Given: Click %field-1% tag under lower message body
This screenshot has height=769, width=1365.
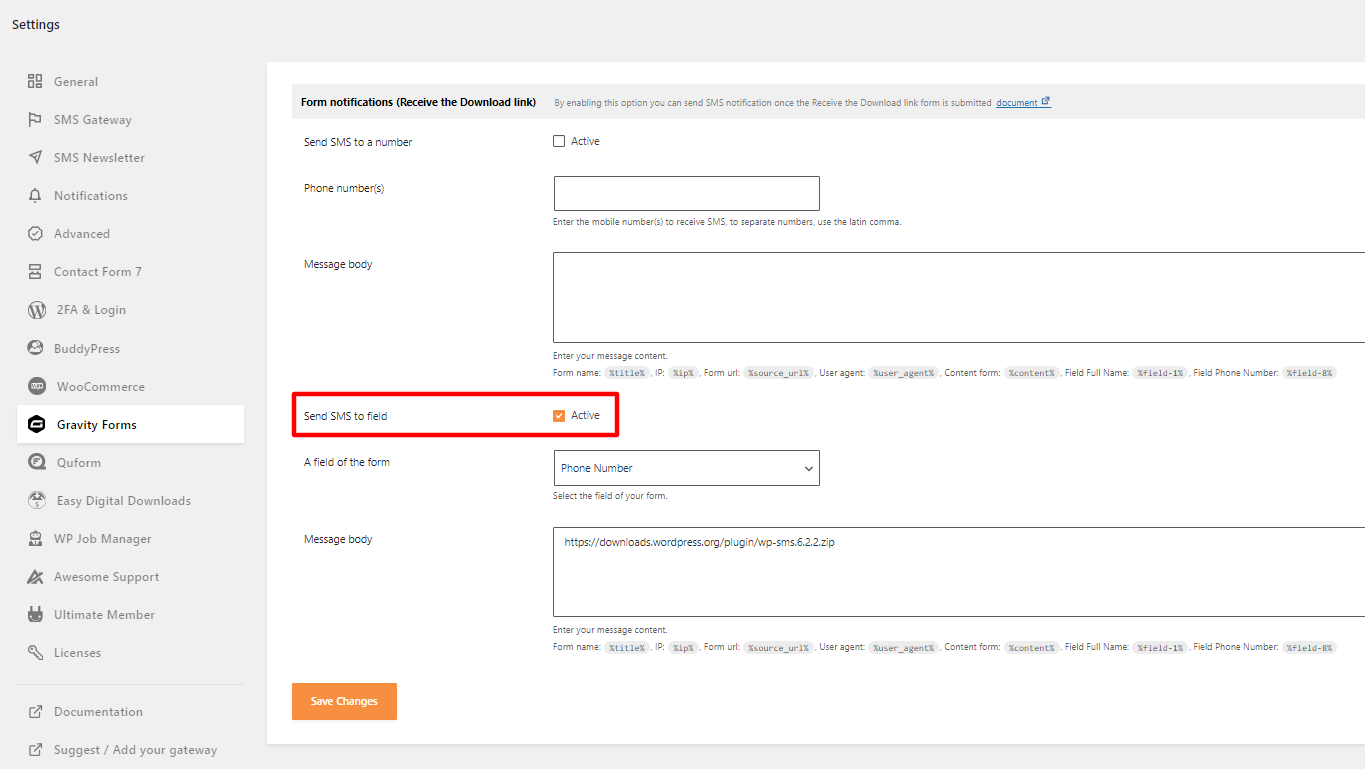Looking at the screenshot, I should [1160, 648].
